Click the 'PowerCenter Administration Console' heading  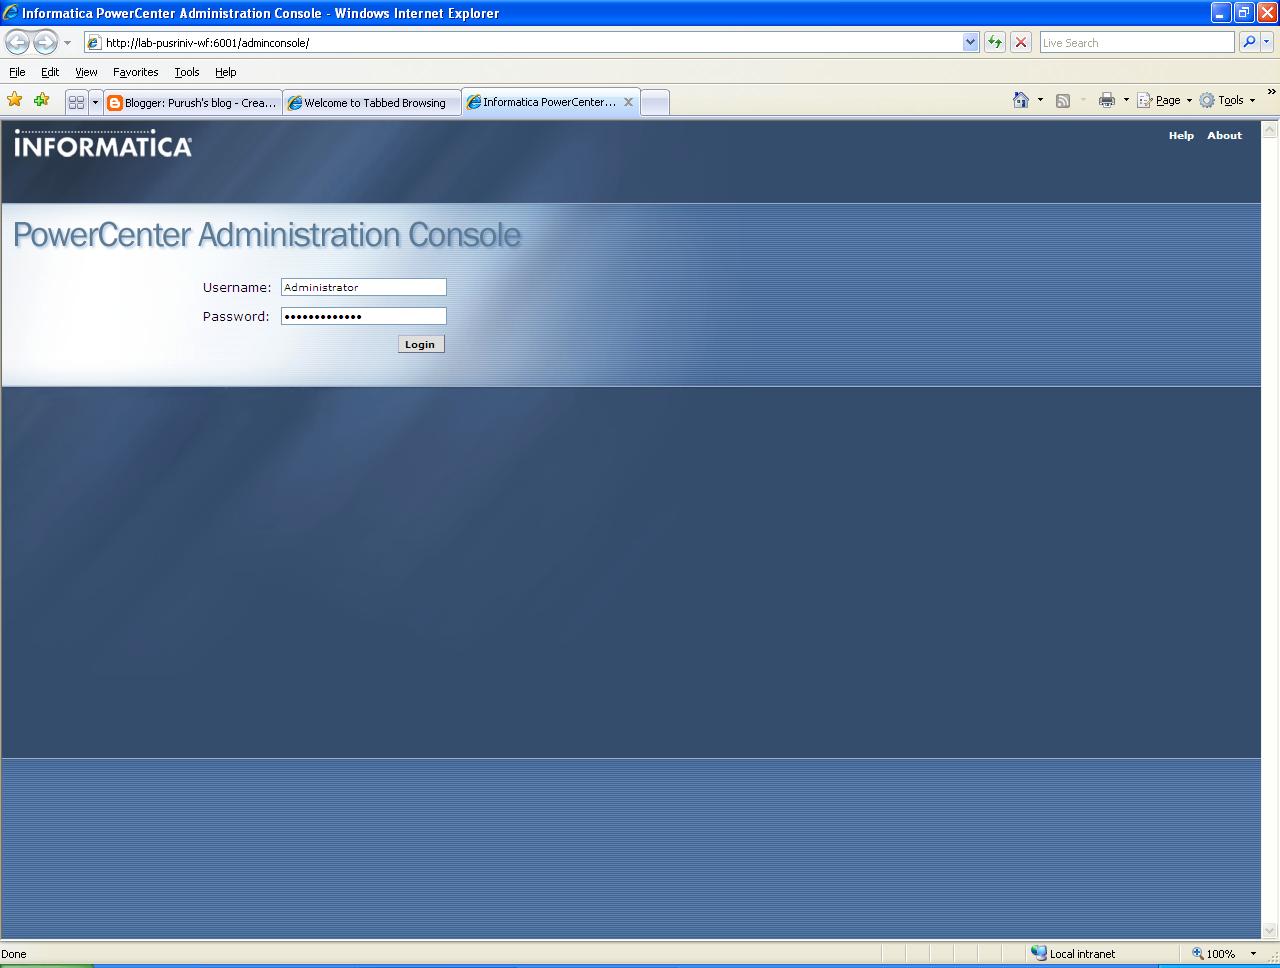267,235
